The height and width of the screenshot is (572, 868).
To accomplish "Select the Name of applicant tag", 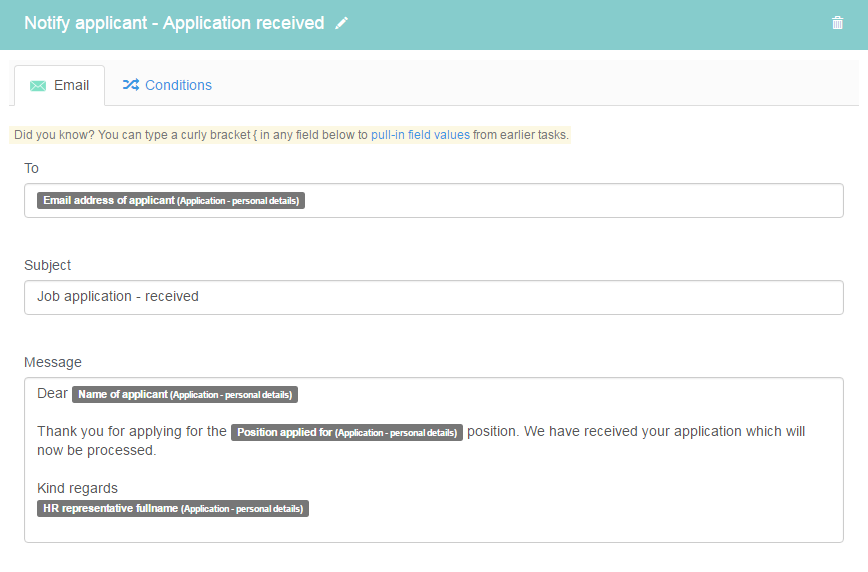I will point(185,394).
